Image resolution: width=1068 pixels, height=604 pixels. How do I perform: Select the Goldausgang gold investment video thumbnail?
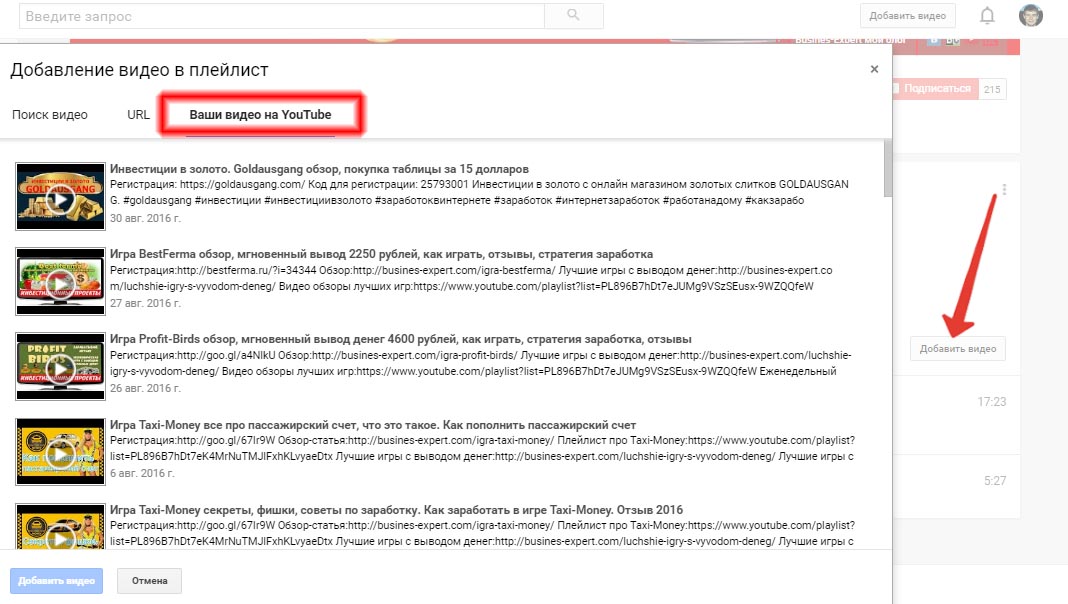61,196
